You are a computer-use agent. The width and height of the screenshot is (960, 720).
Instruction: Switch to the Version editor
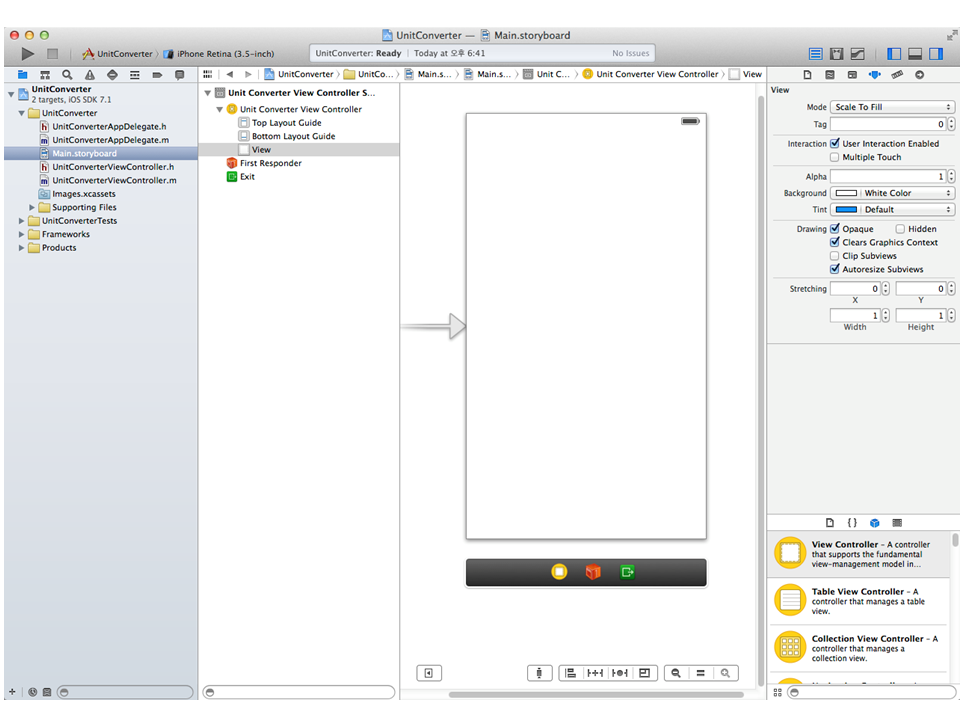(x=858, y=54)
